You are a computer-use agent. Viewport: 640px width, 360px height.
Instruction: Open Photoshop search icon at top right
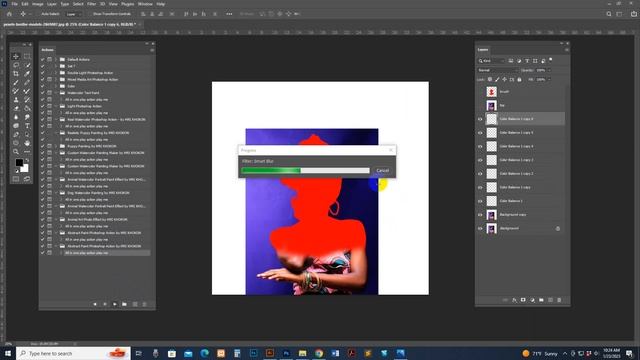coord(609,14)
